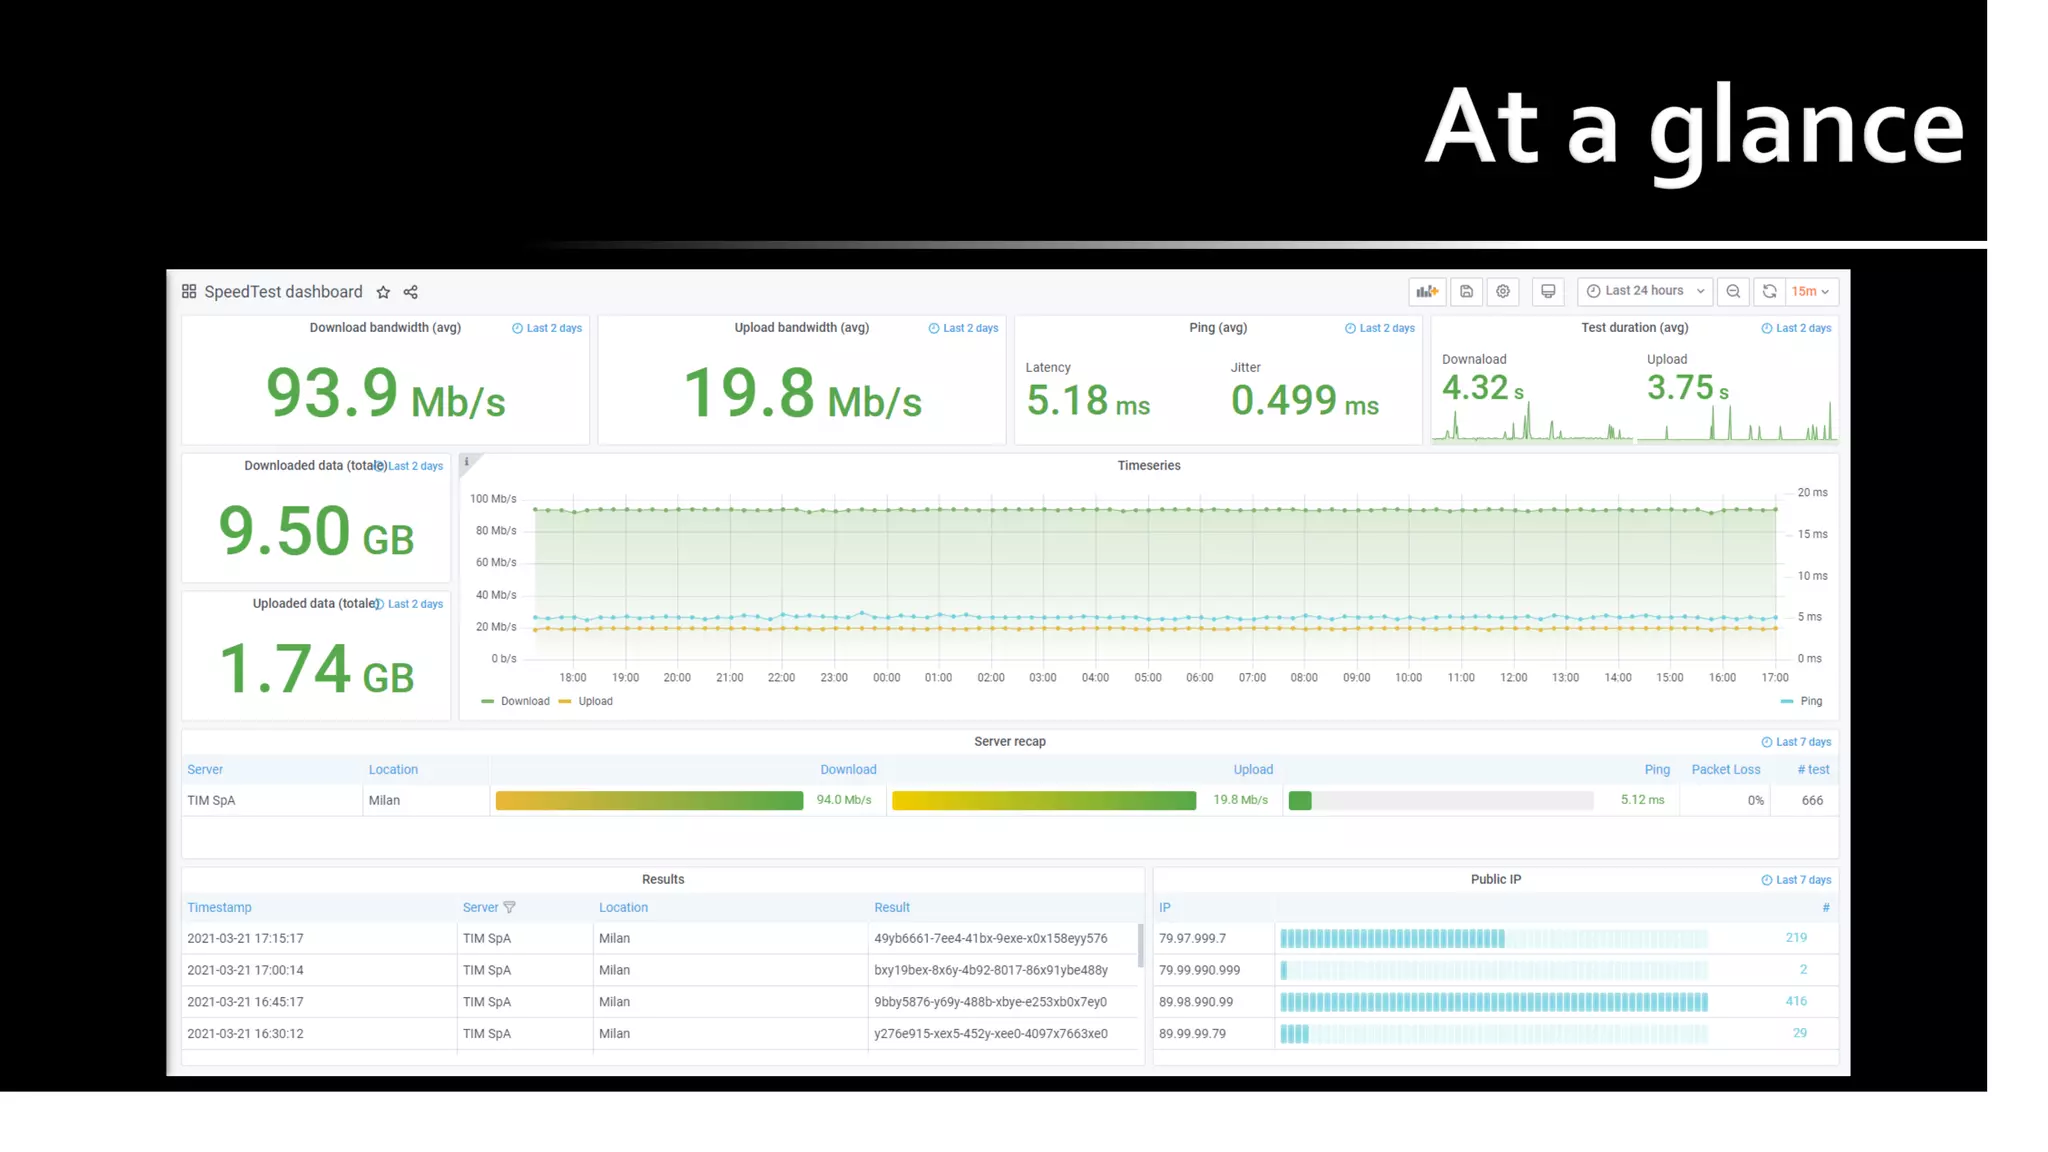The image size is (2048, 1152).
Task: Click the Add panel chart icon
Action: (1427, 291)
